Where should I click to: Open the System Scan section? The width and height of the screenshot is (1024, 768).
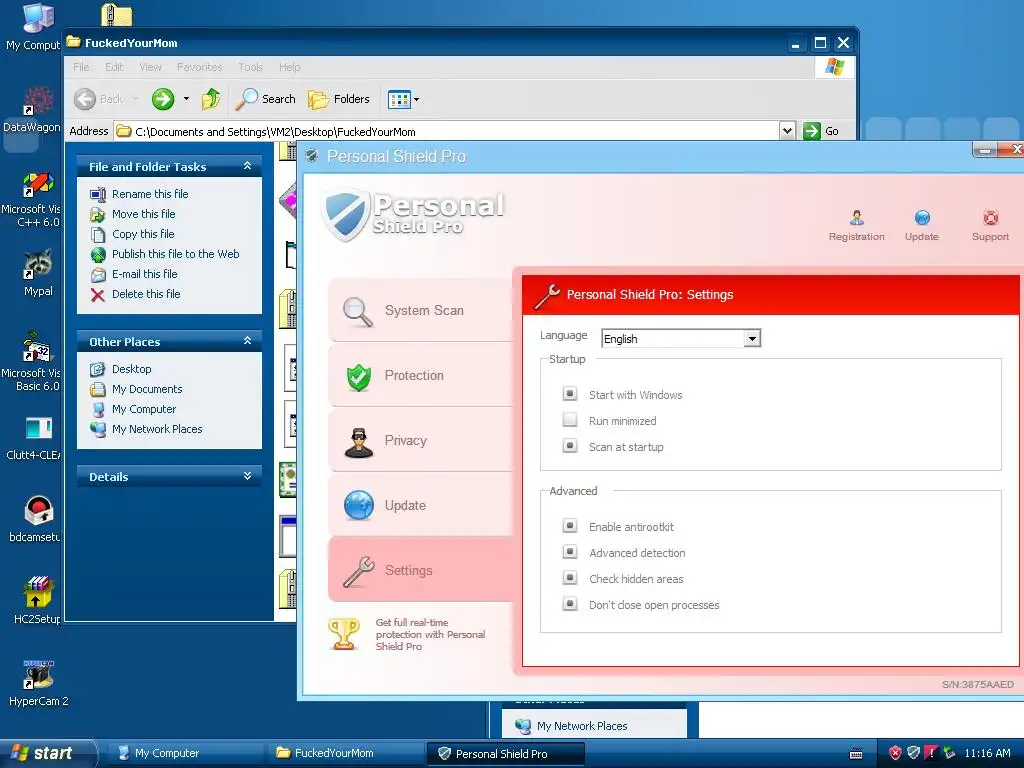(421, 311)
